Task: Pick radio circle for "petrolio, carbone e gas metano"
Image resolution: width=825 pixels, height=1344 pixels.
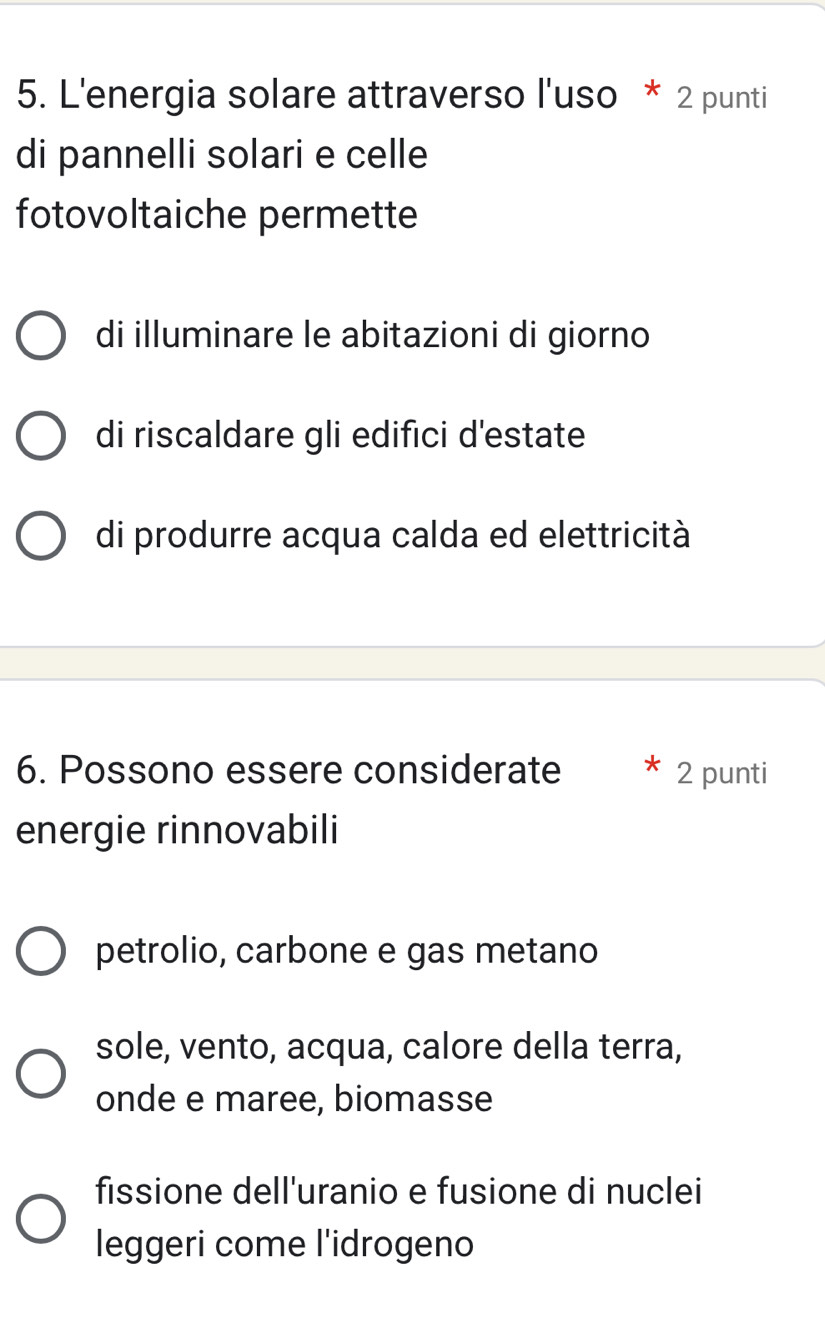Action: (41, 951)
